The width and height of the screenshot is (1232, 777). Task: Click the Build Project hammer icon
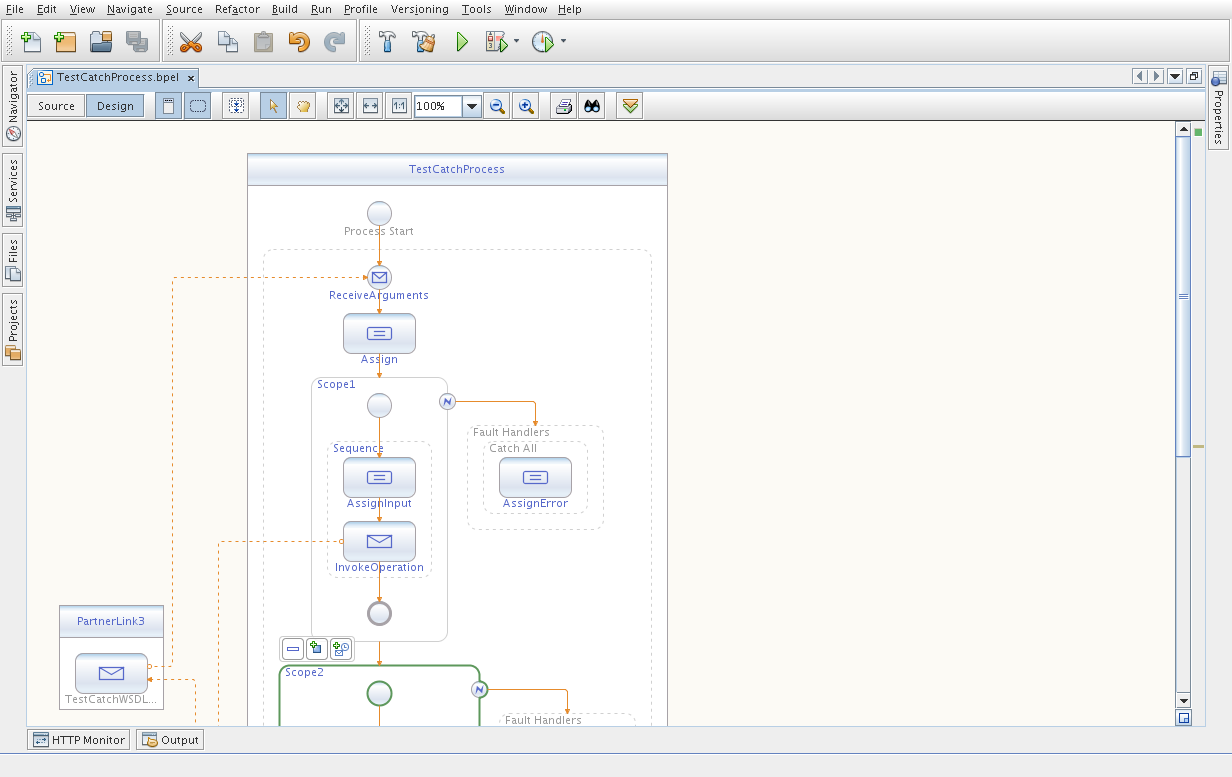(x=388, y=42)
